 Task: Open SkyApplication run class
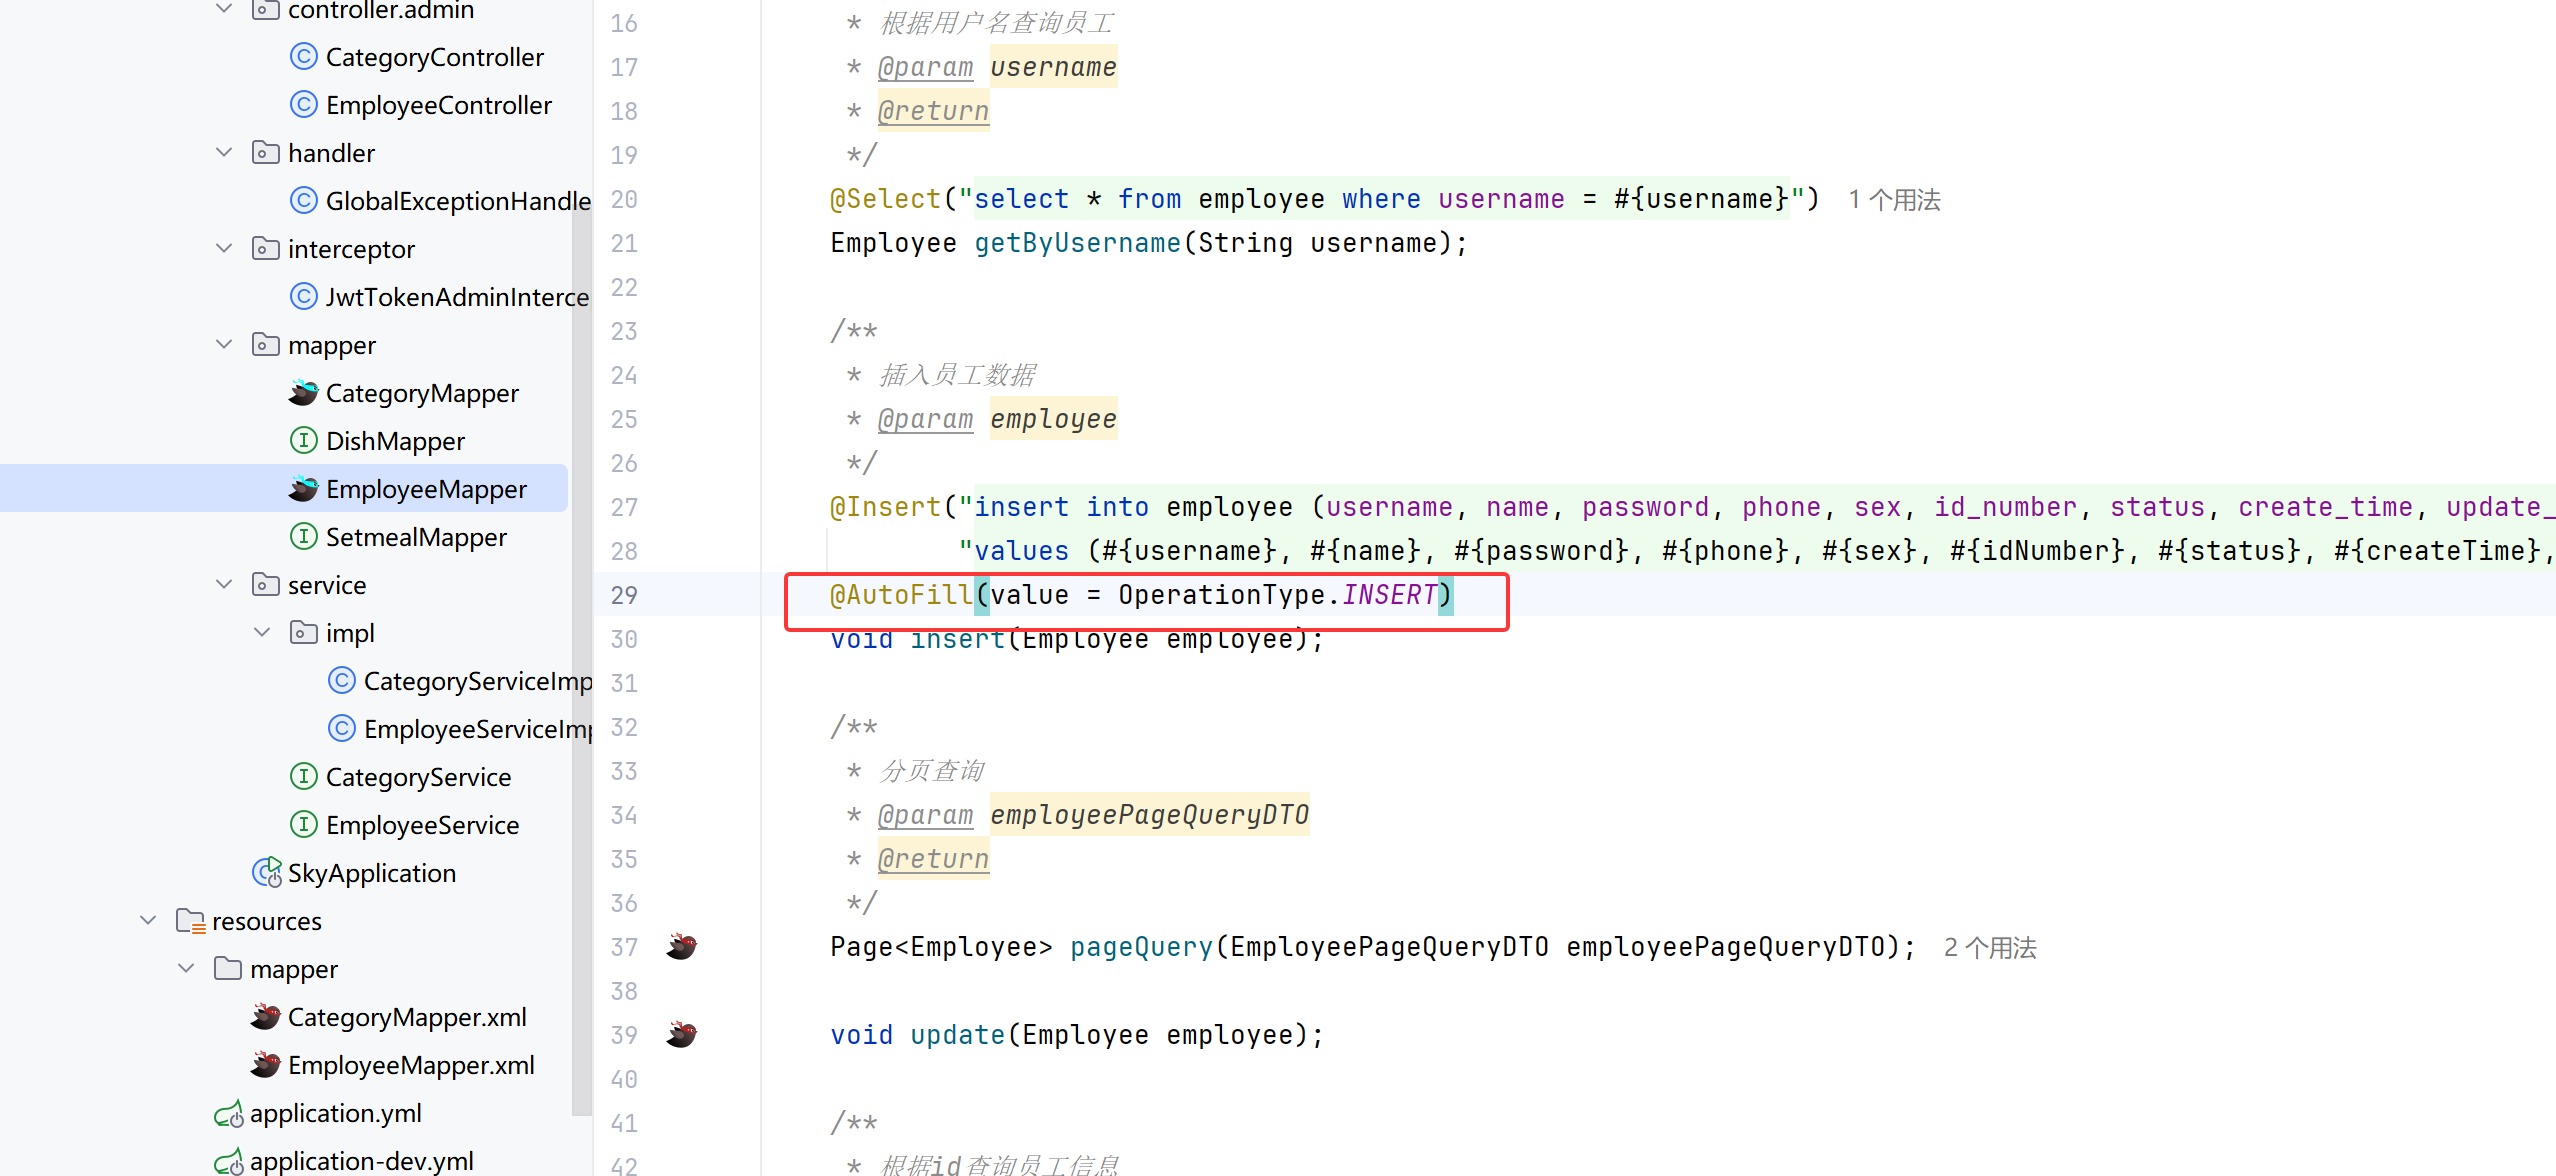pos(370,873)
